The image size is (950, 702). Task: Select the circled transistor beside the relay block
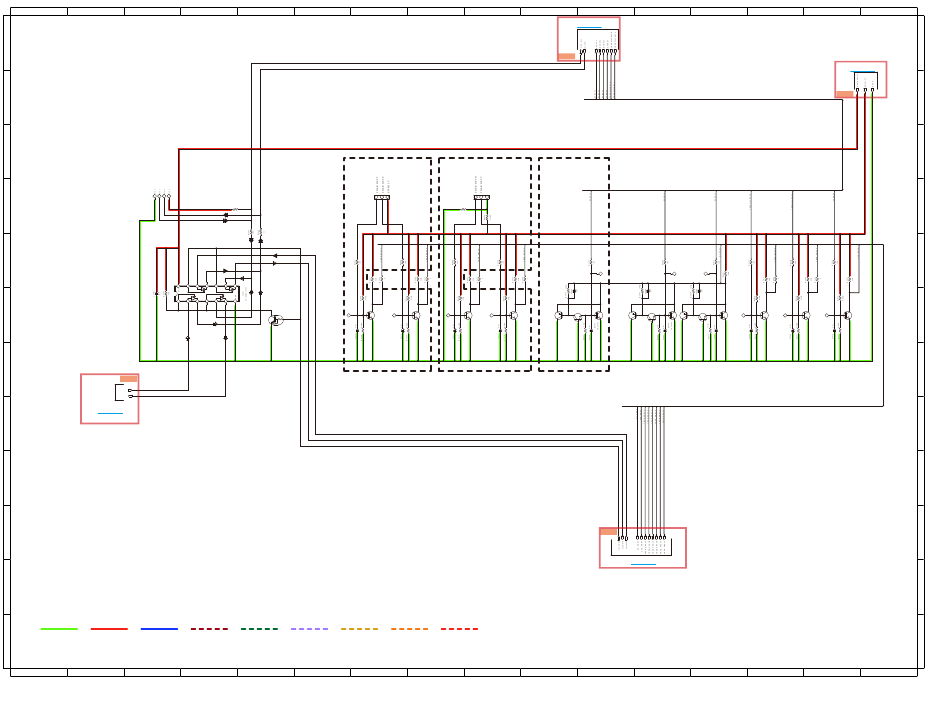click(275, 320)
